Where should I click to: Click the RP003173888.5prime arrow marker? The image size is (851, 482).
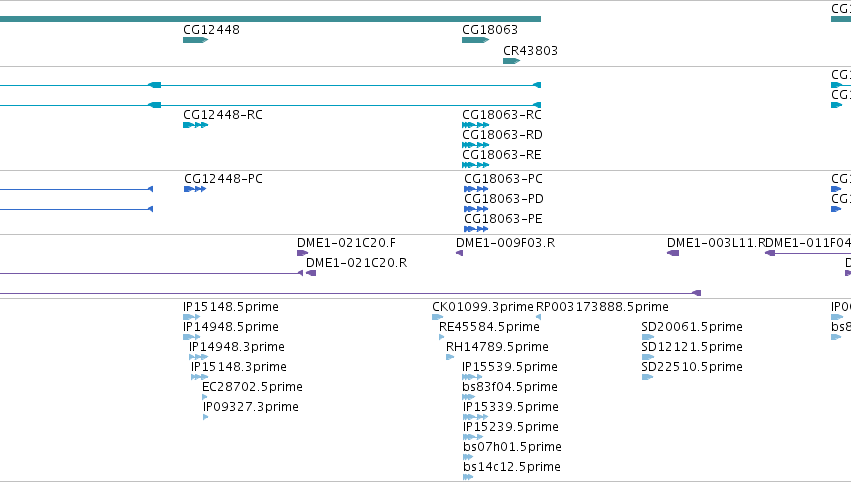point(538,317)
